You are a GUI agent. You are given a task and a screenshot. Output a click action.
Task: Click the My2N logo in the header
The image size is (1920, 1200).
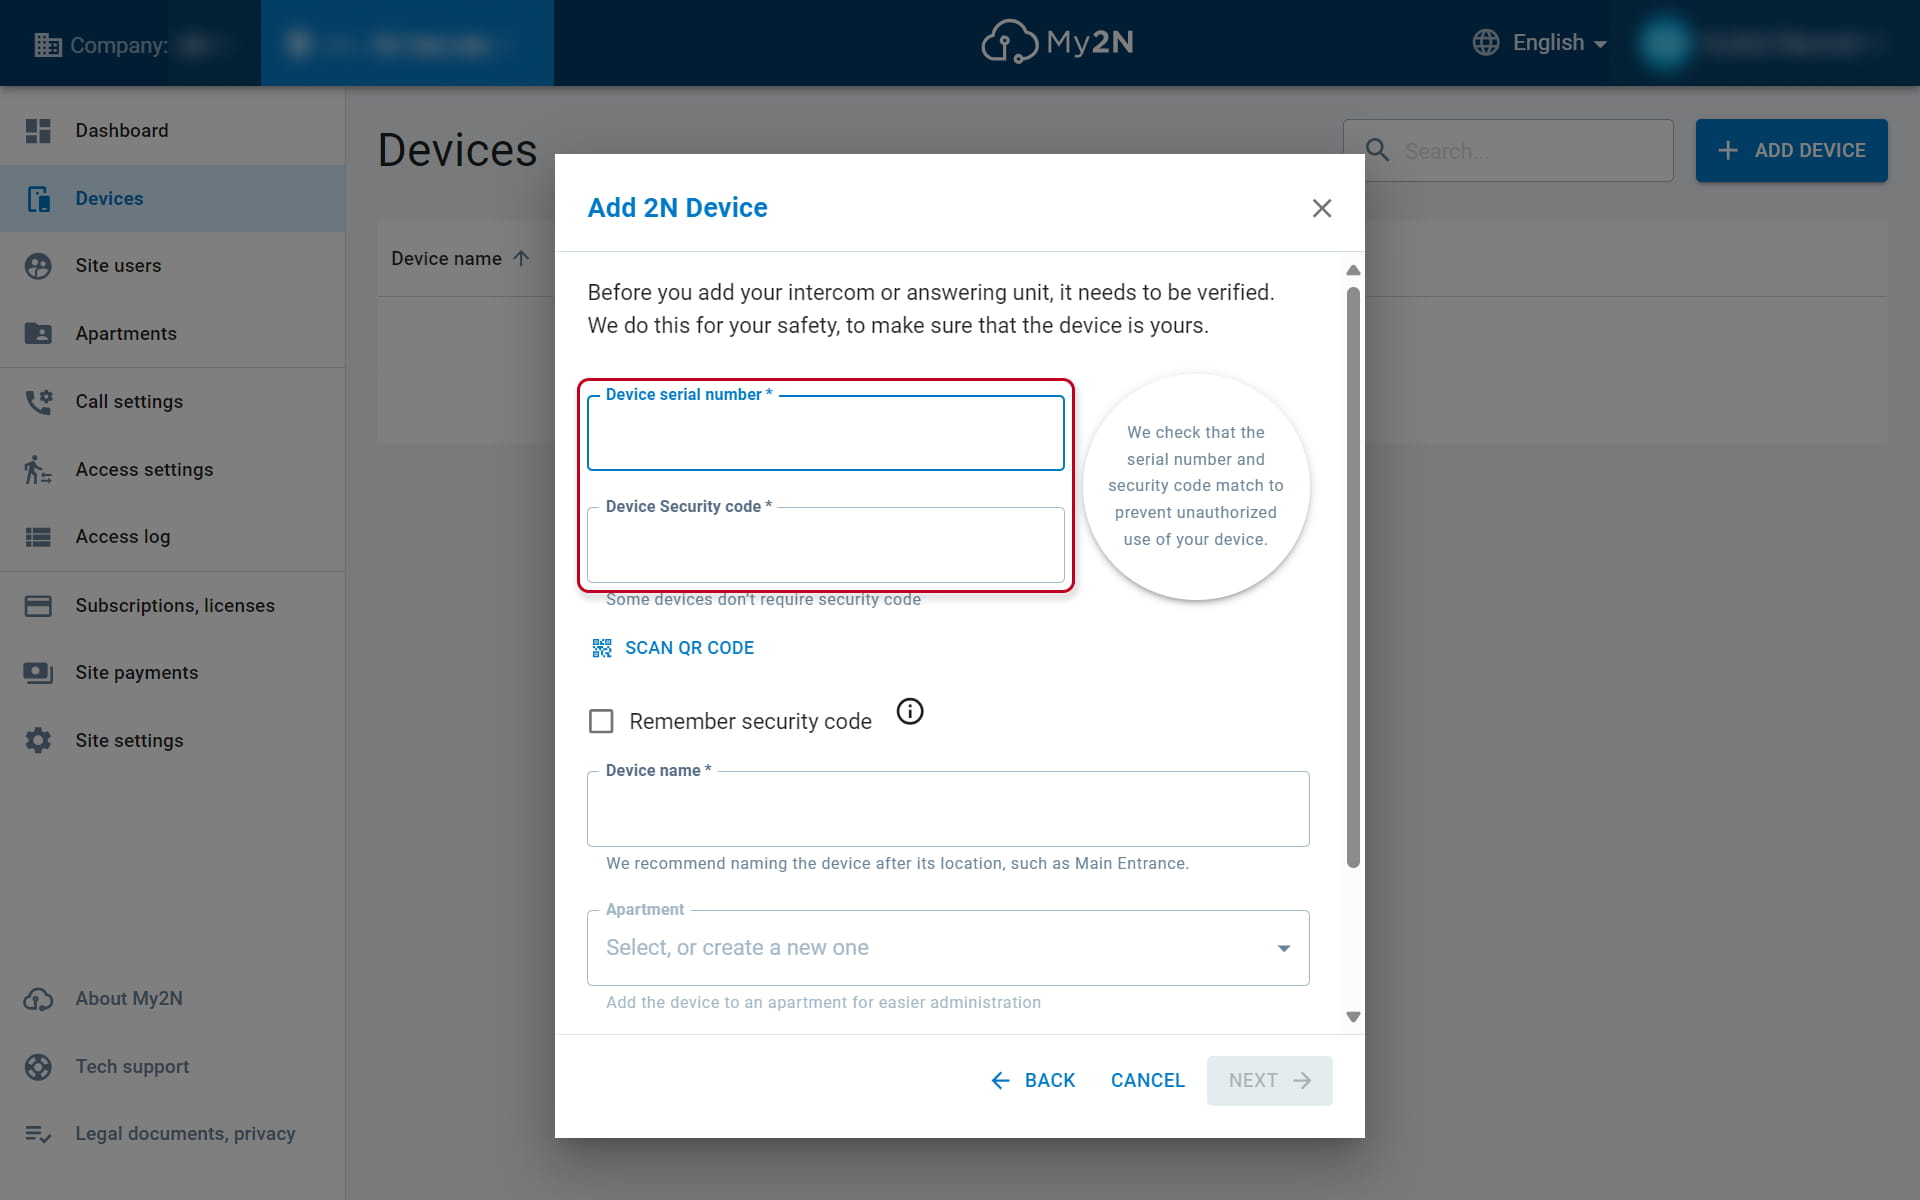[1057, 42]
